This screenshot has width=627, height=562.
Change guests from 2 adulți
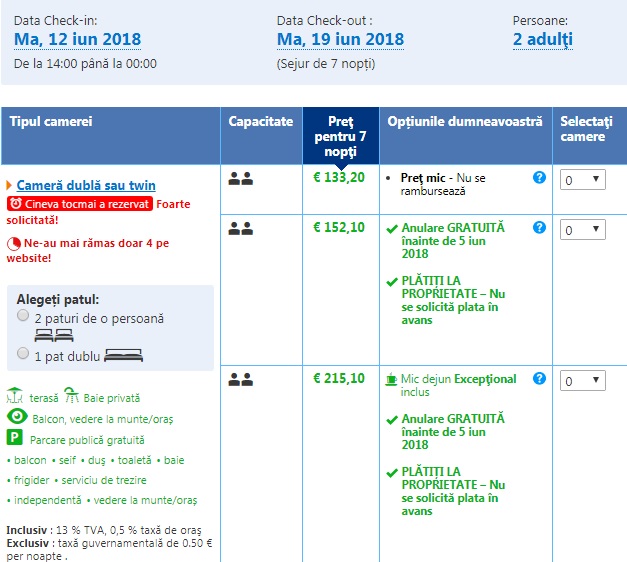[x=543, y=40]
